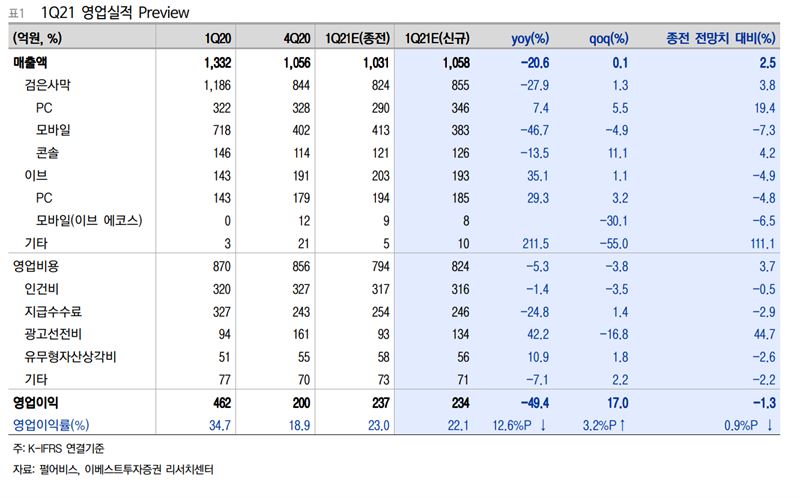Click the 1Q21E(종전) column header

coord(358,38)
